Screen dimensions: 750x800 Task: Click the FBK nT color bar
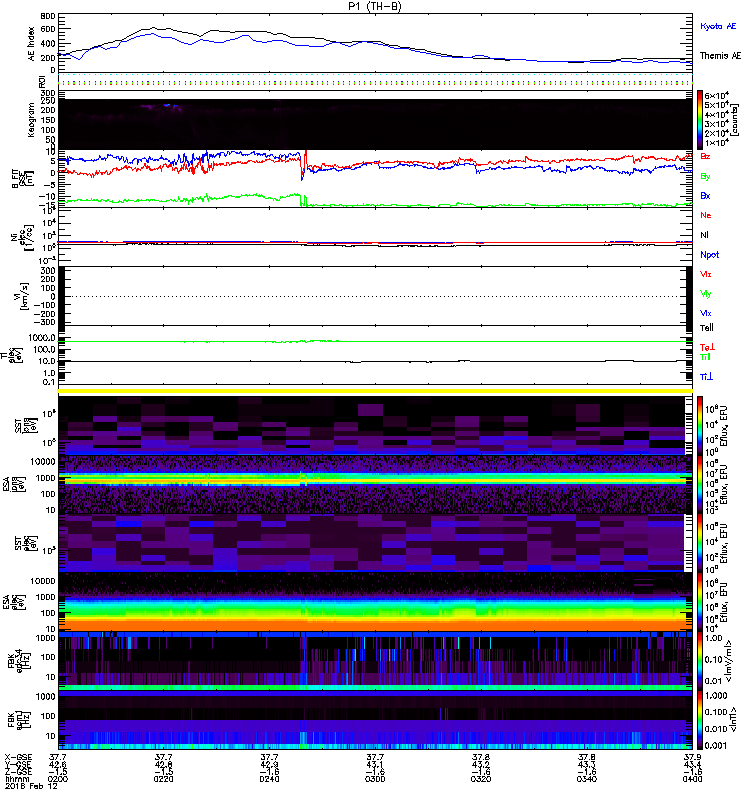(700, 720)
